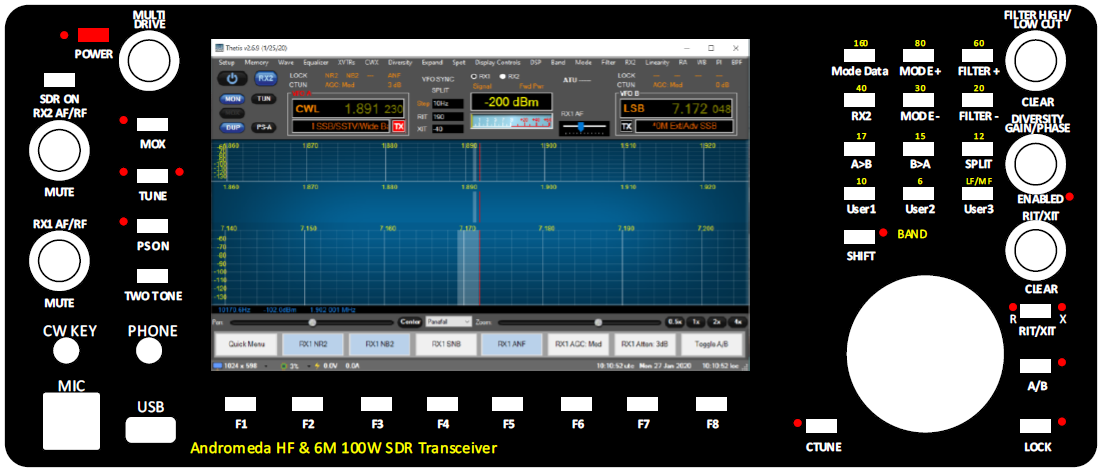This screenshot has height=473, width=1102.
Task: Toggle the PS-A PureSignal button
Action: pyautogui.click(x=264, y=128)
